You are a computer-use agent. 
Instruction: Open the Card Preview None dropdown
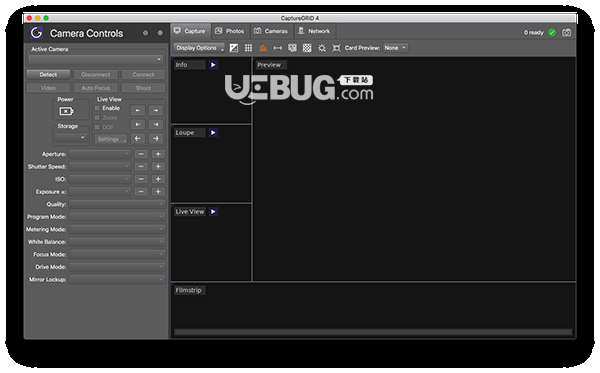pyautogui.click(x=395, y=48)
